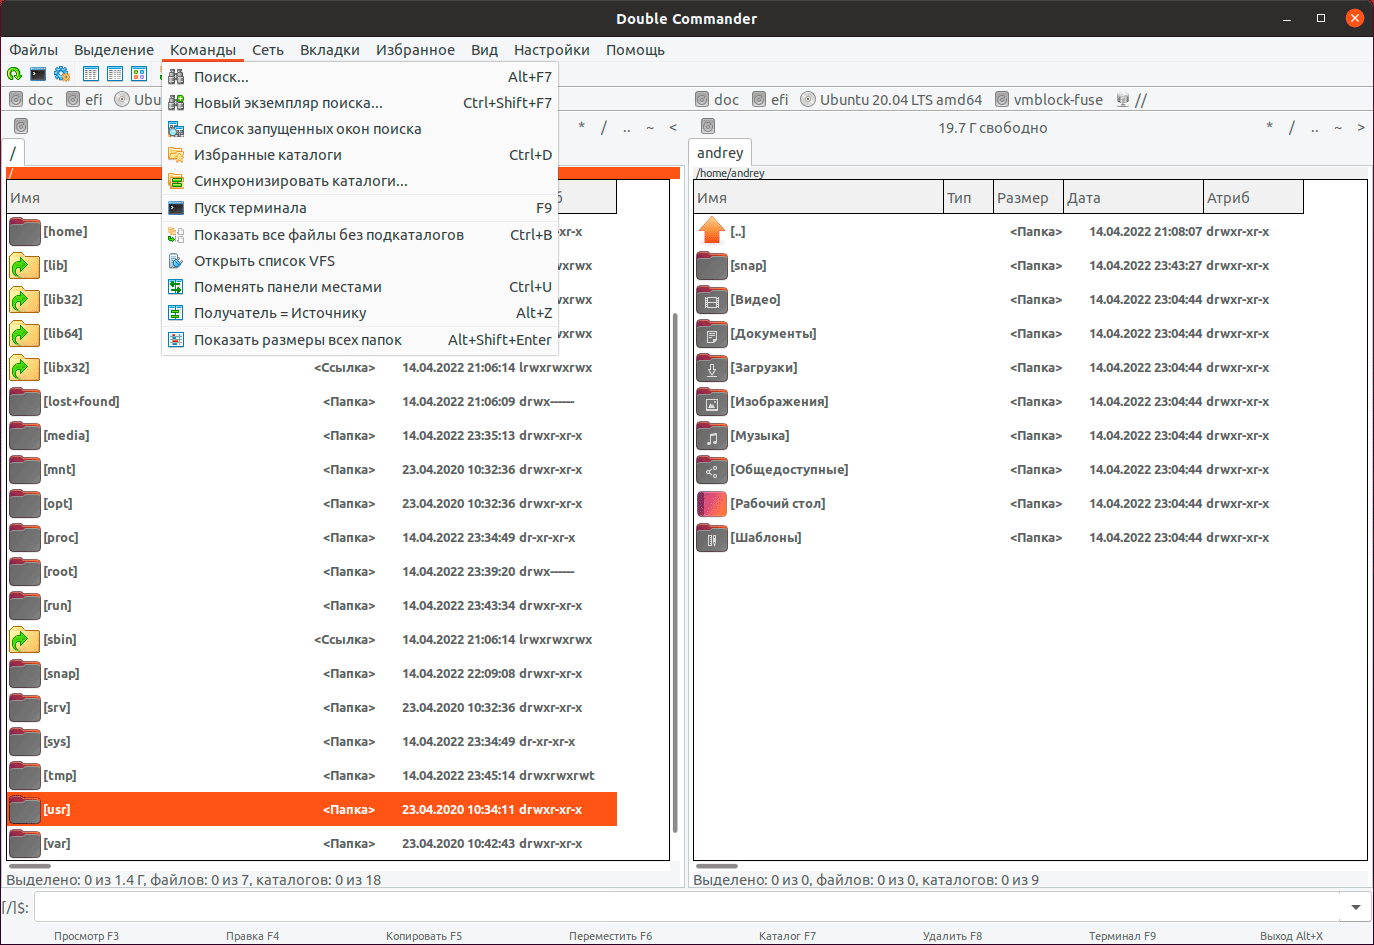Switch to thumbnails view toolbar icon

(139, 74)
